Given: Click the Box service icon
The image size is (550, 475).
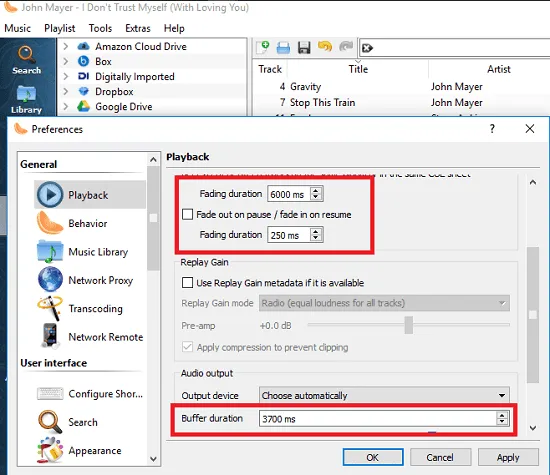Looking at the screenshot, I should tap(83, 61).
